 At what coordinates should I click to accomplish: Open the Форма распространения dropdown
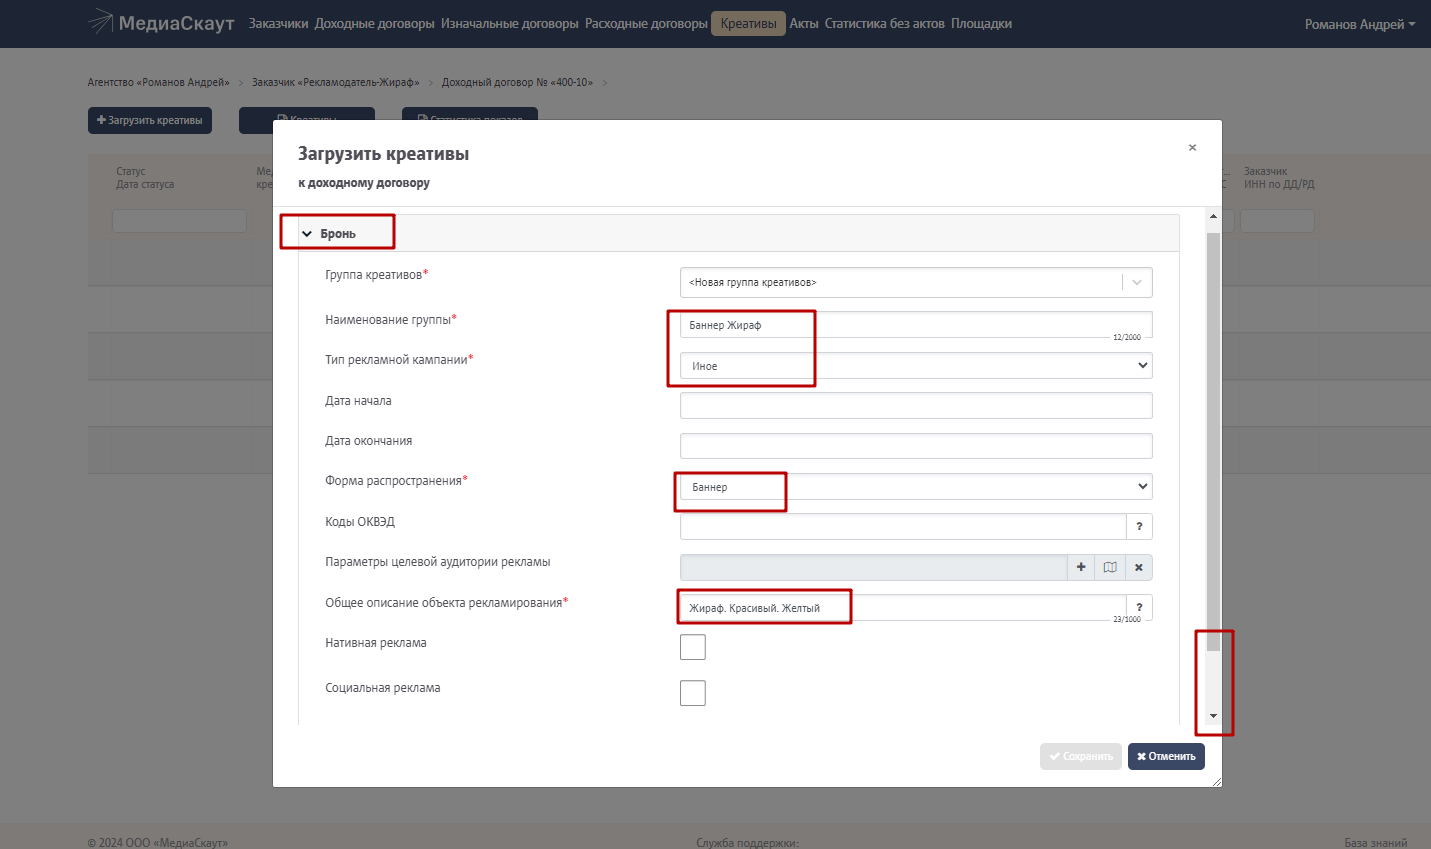[x=915, y=487]
